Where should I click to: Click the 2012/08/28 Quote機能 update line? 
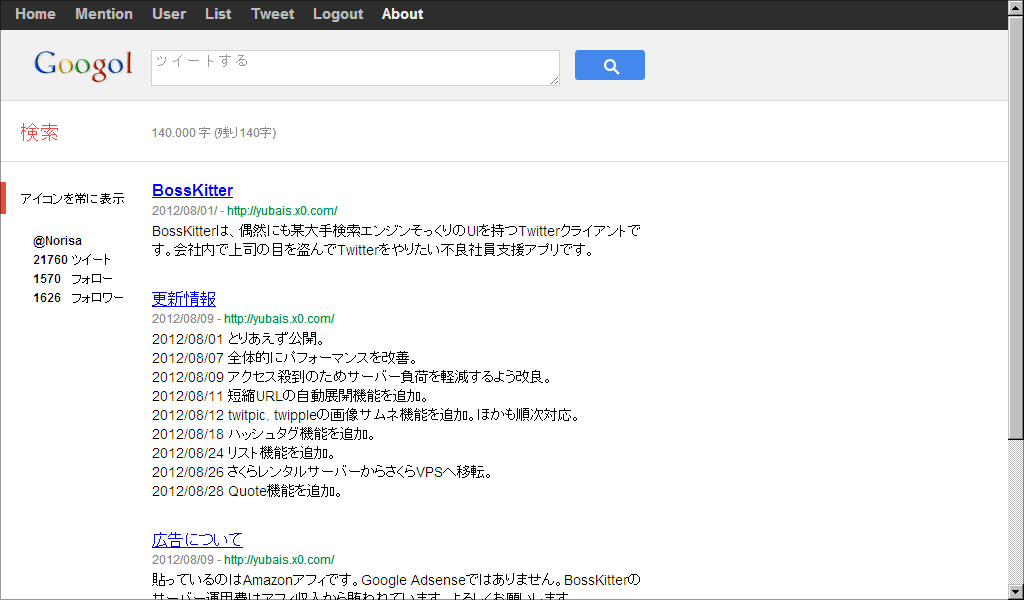[x=248, y=491]
